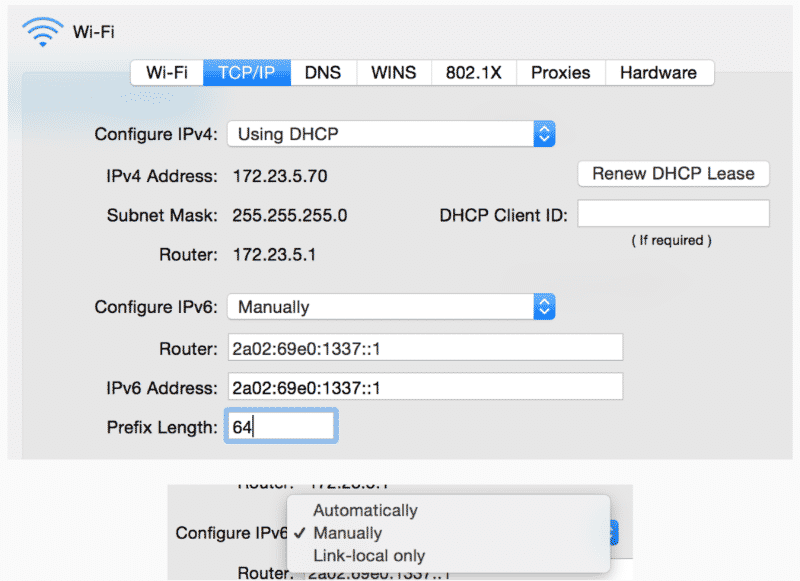View the Wi-Fi settings tab
The width and height of the screenshot is (800, 581).
166,72
